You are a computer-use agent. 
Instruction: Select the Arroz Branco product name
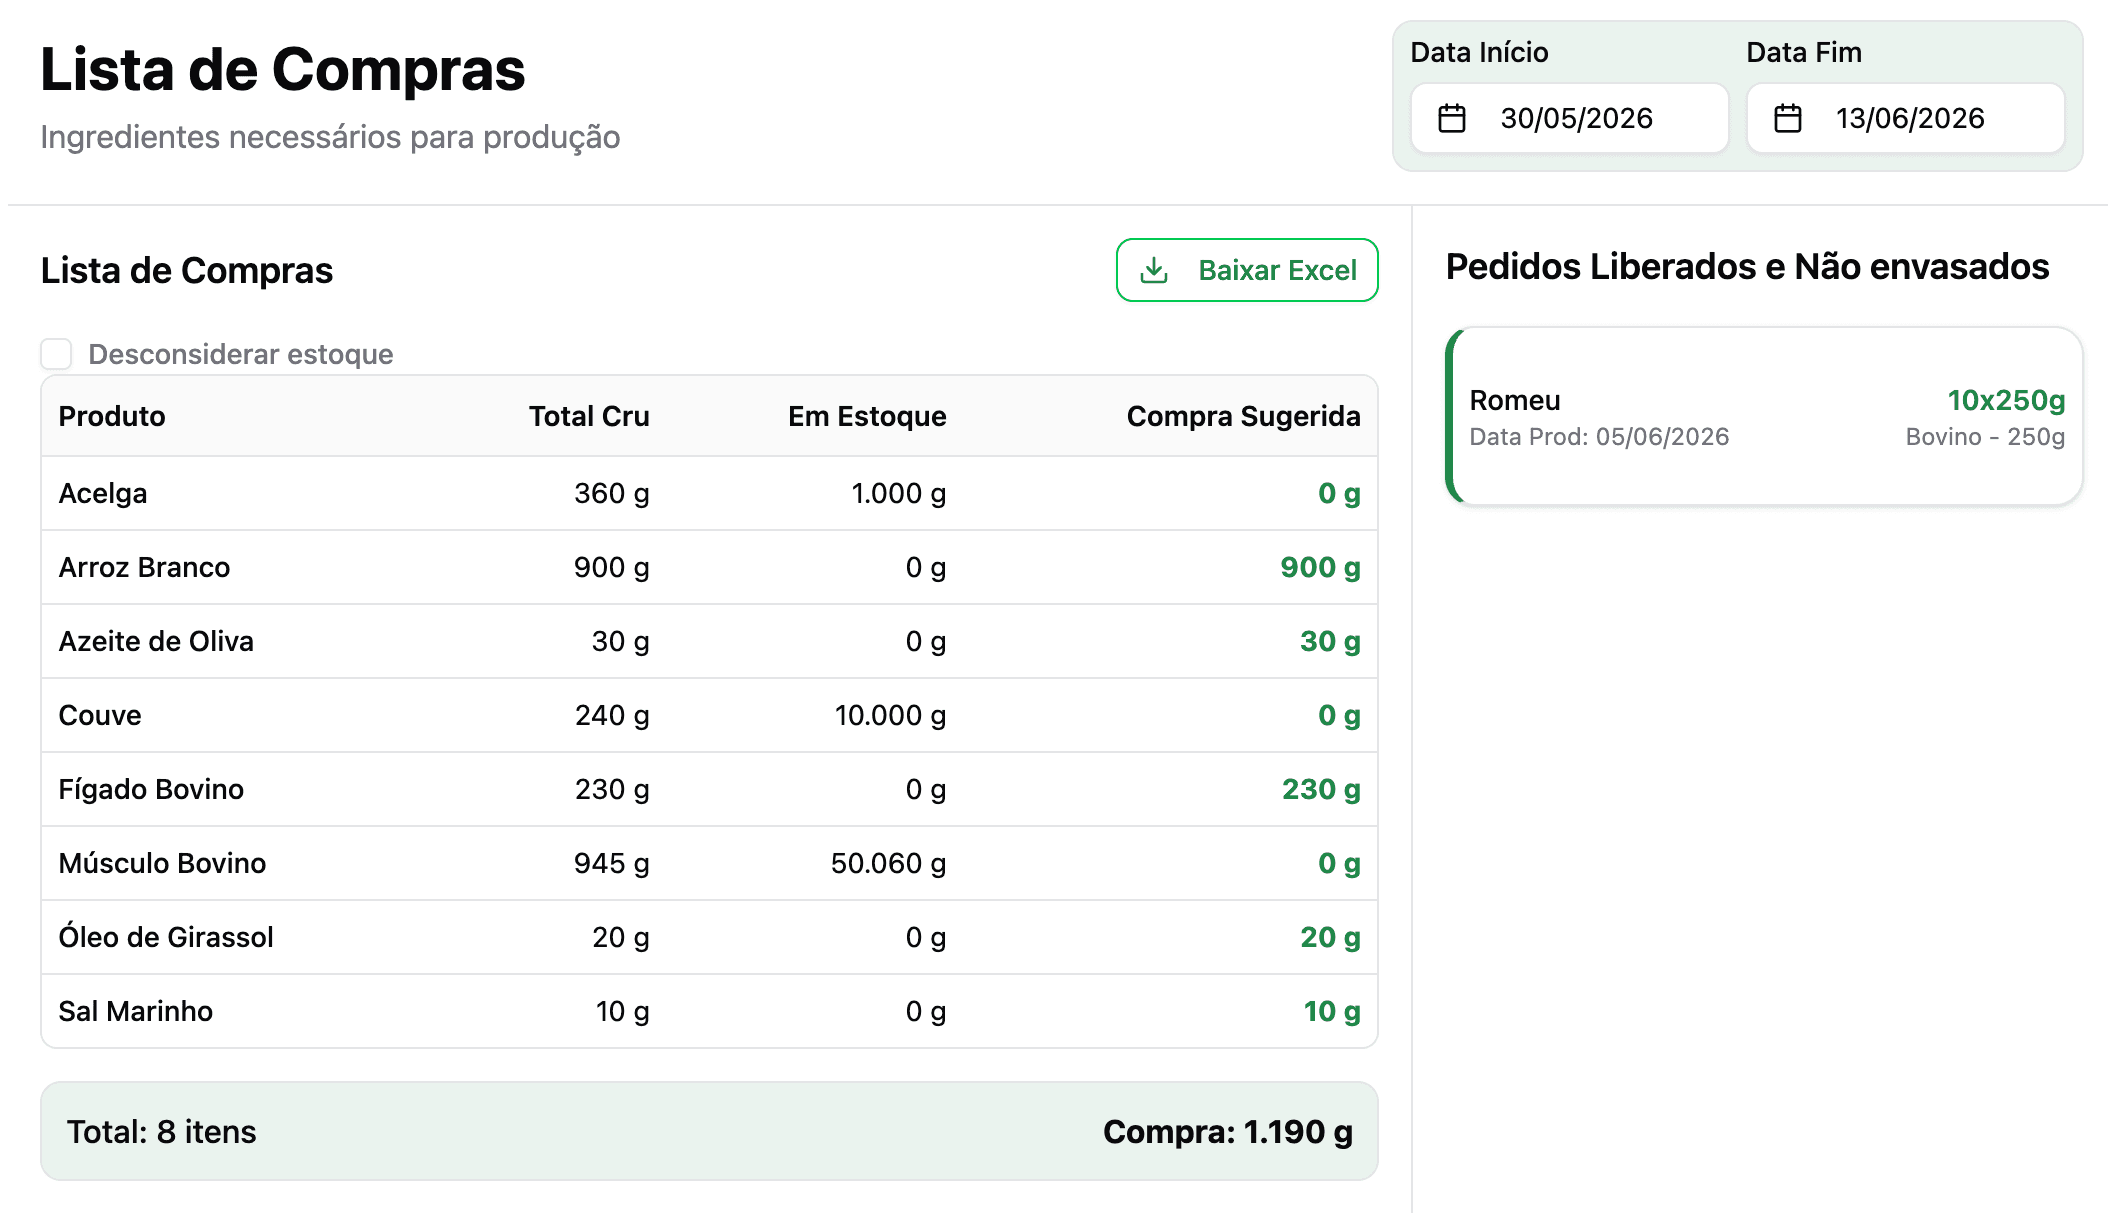144,567
